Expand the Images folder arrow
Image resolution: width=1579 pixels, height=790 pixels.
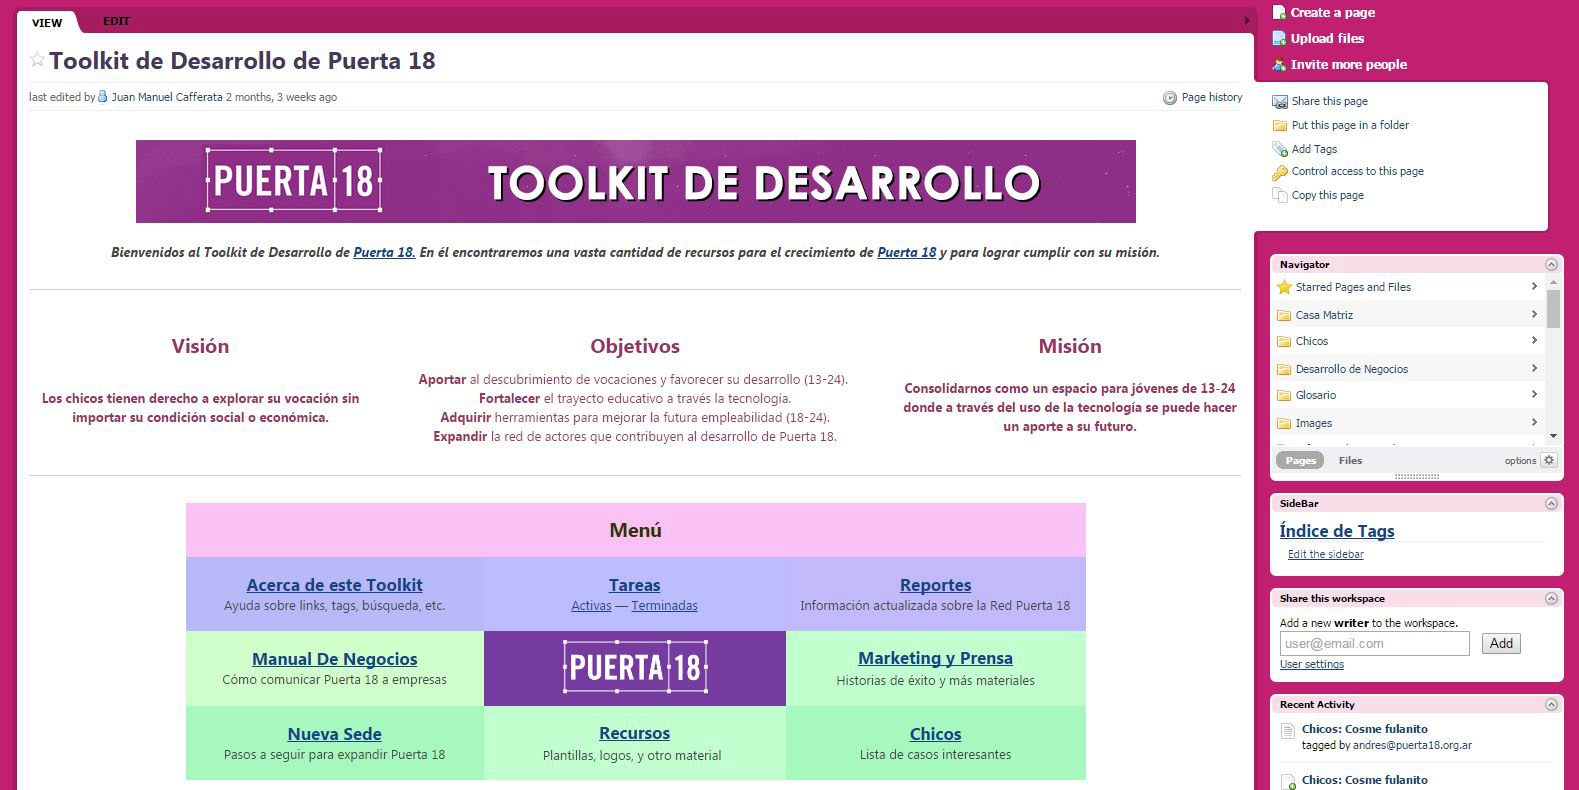[1534, 422]
